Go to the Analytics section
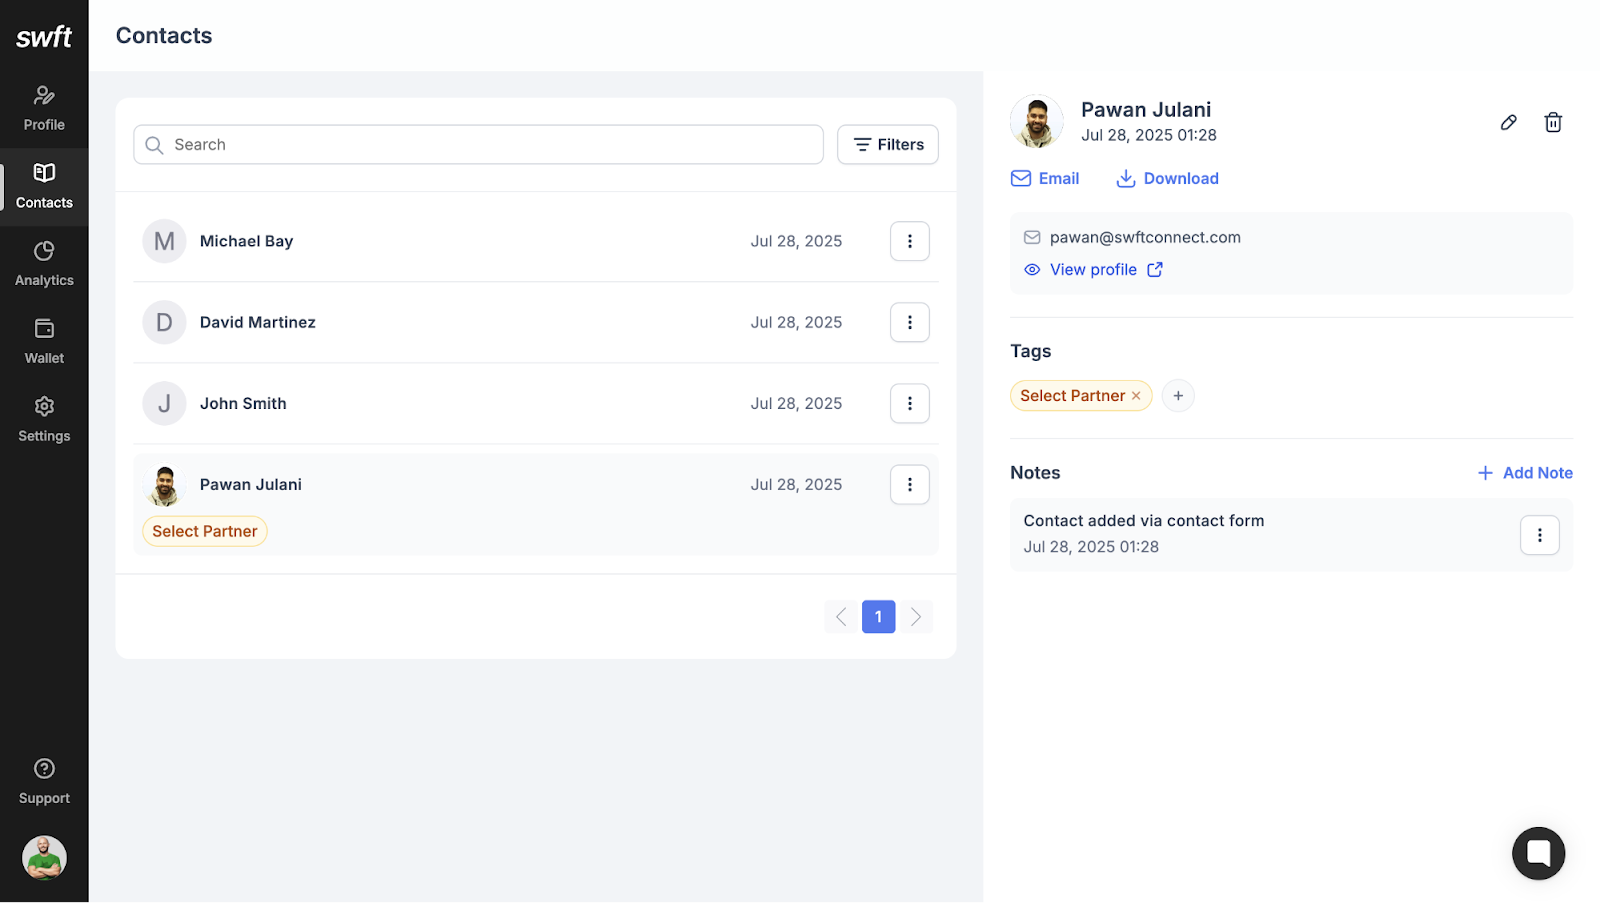Viewport: 1600px width, 903px height. (x=44, y=264)
